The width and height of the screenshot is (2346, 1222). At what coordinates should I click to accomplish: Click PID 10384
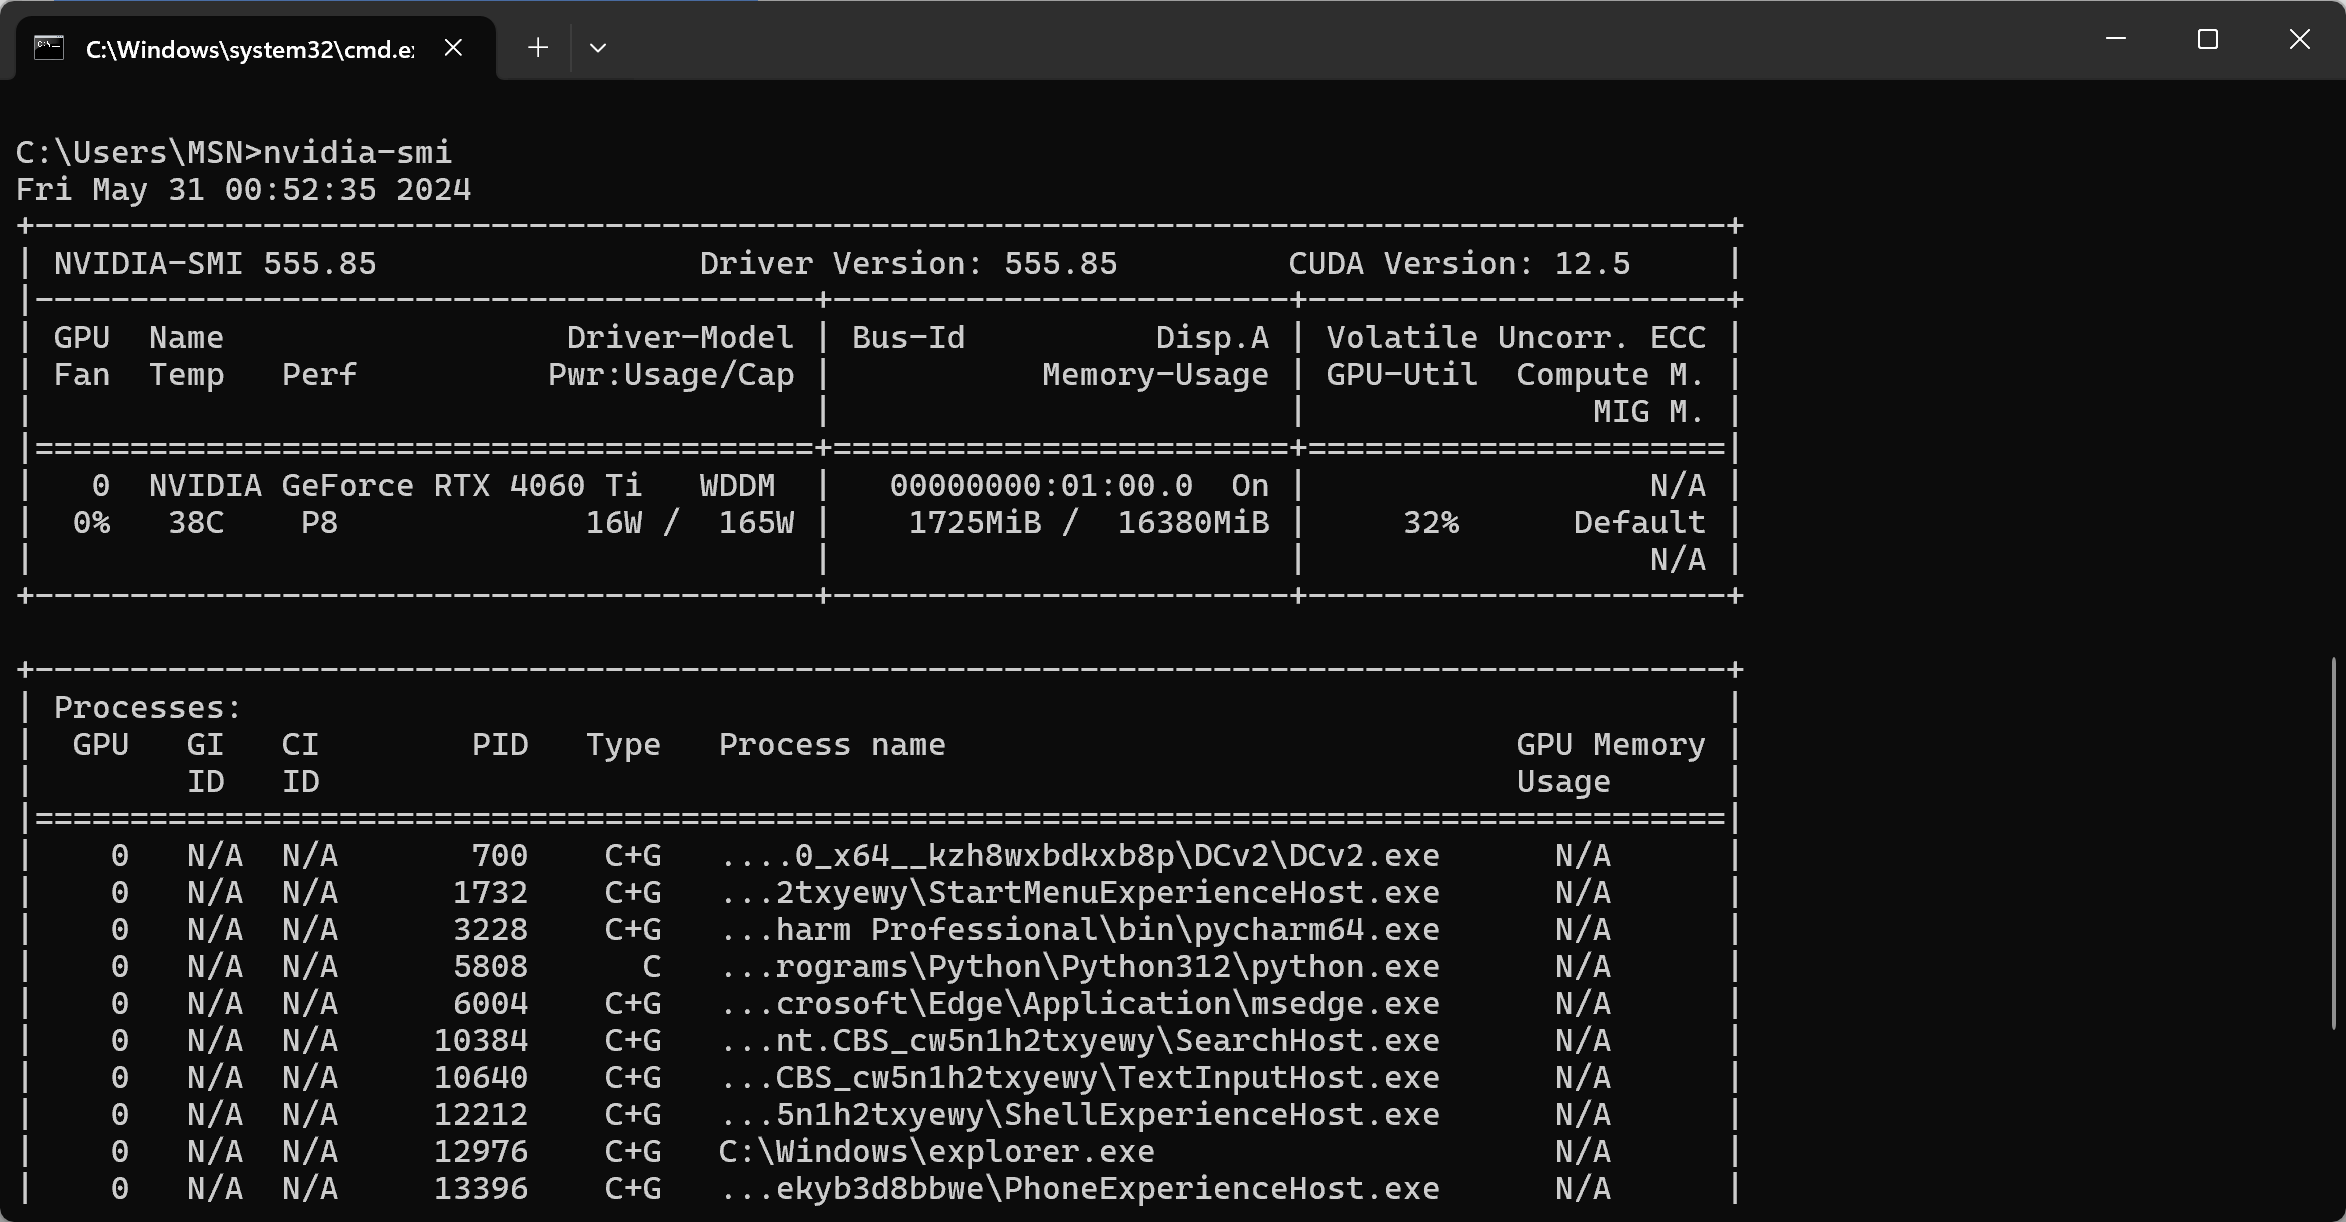(481, 1040)
